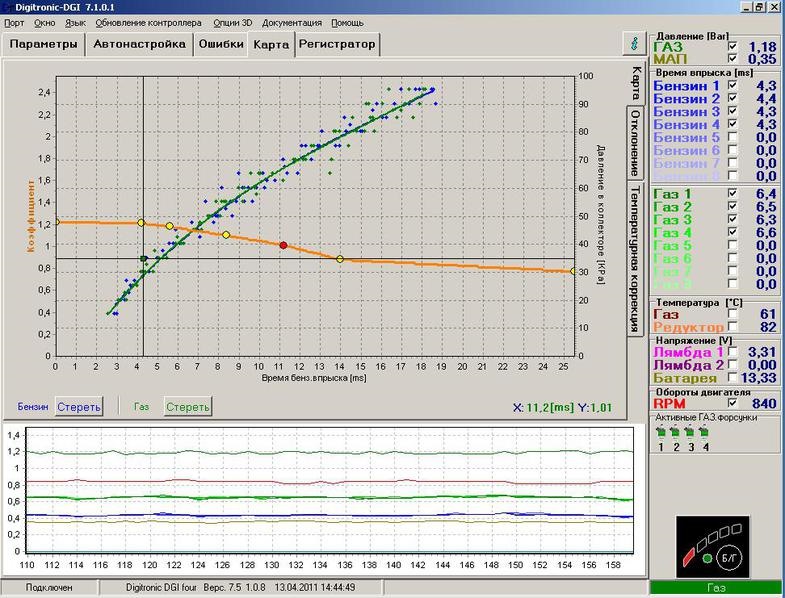Select the vertical Отклонение tab
The width and height of the screenshot is (785, 598).
tap(635, 142)
